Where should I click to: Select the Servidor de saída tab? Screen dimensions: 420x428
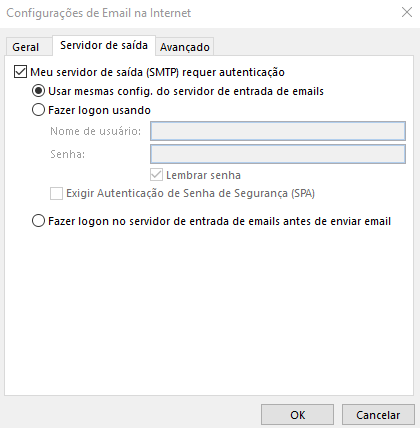[104, 45]
